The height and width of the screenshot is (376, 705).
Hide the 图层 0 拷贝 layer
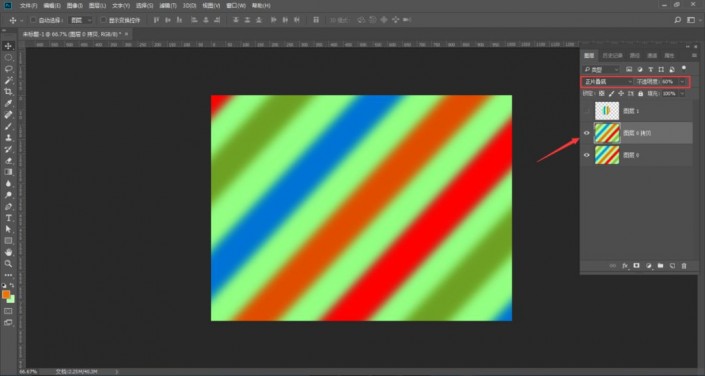(x=586, y=133)
